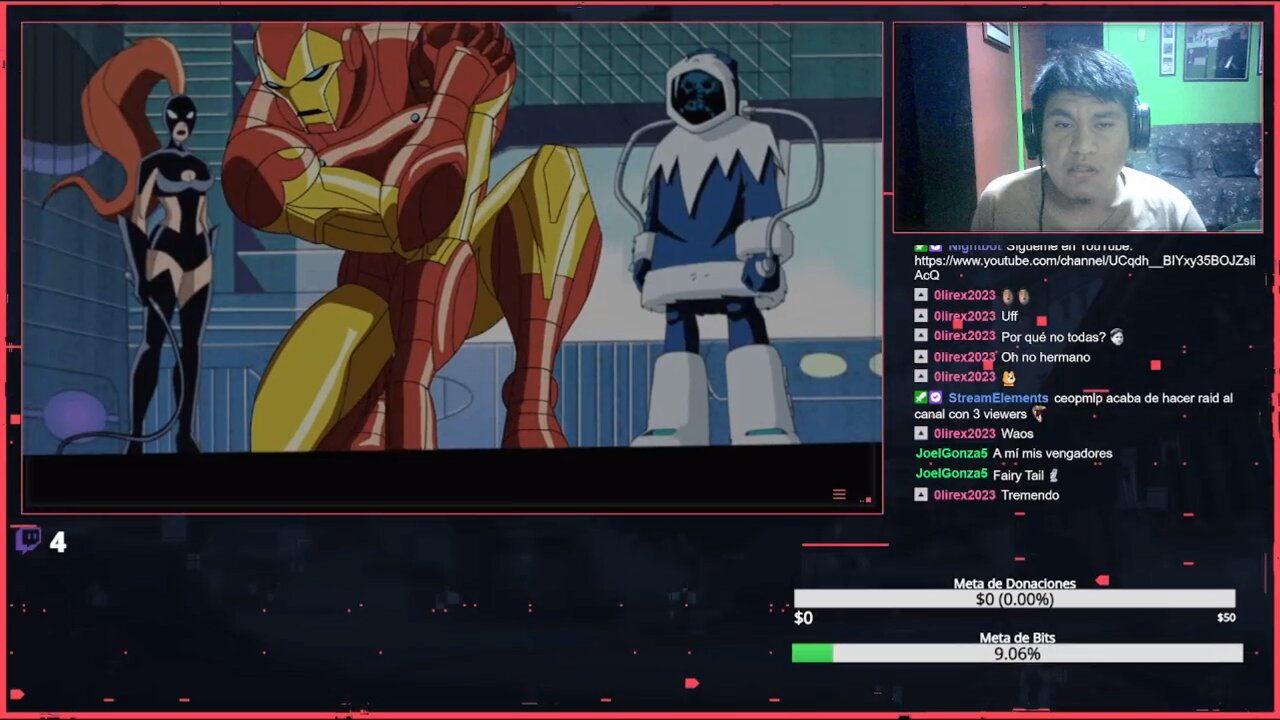
Task: Click the StreamElements username in chat
Action: click(998, 398)
